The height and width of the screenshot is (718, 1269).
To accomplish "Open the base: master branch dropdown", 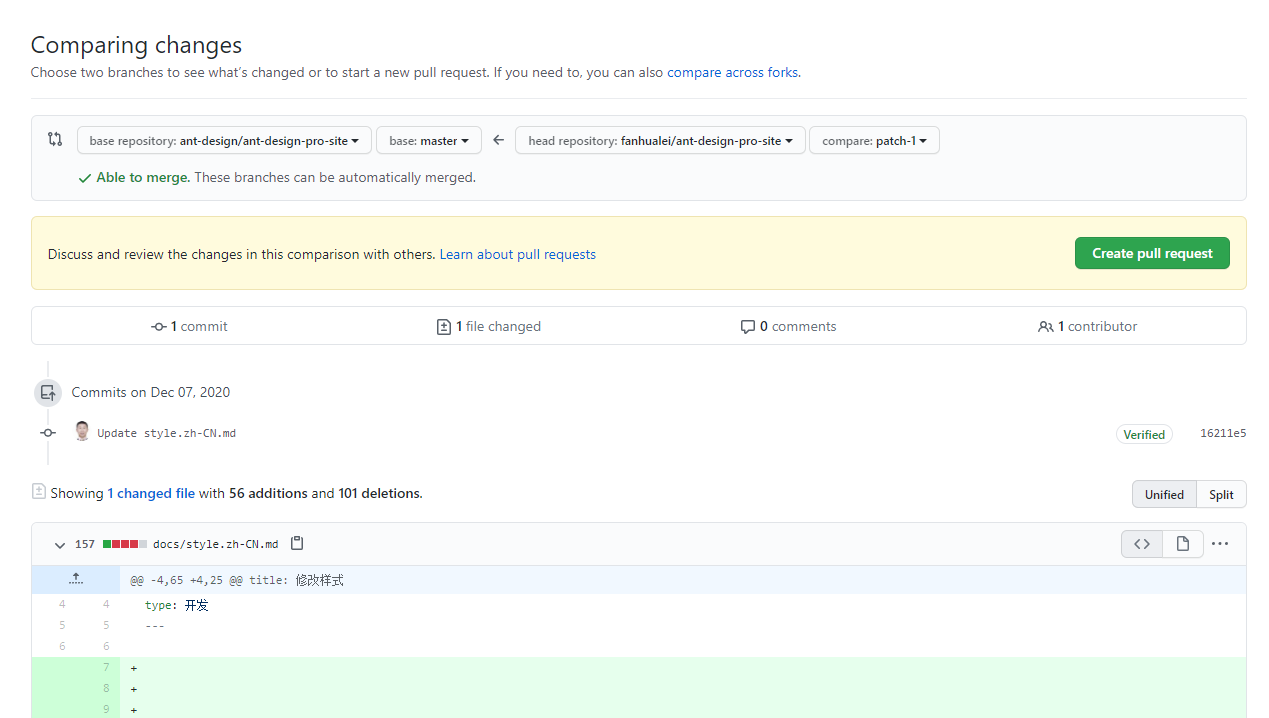I will tap(429, 140).
